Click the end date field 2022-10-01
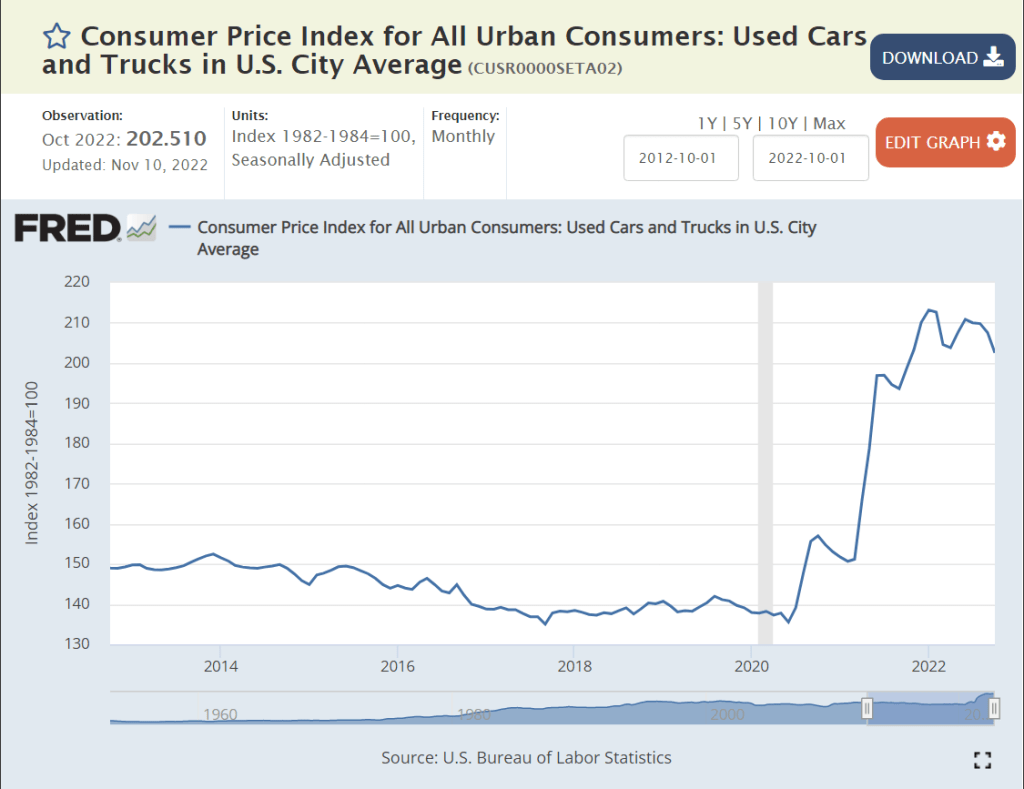 pos(810,158)
